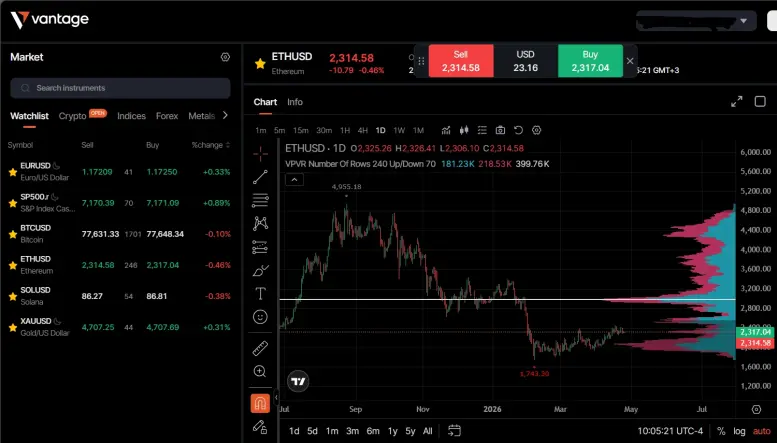
Task: Toggle the BTCUSD watchlist star
Action: pos(13,234)
